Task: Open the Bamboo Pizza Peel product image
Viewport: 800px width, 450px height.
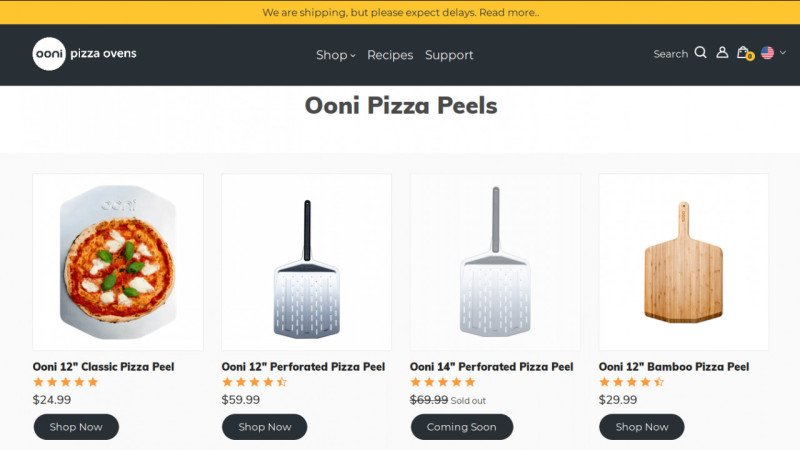Action: (684, 262)
